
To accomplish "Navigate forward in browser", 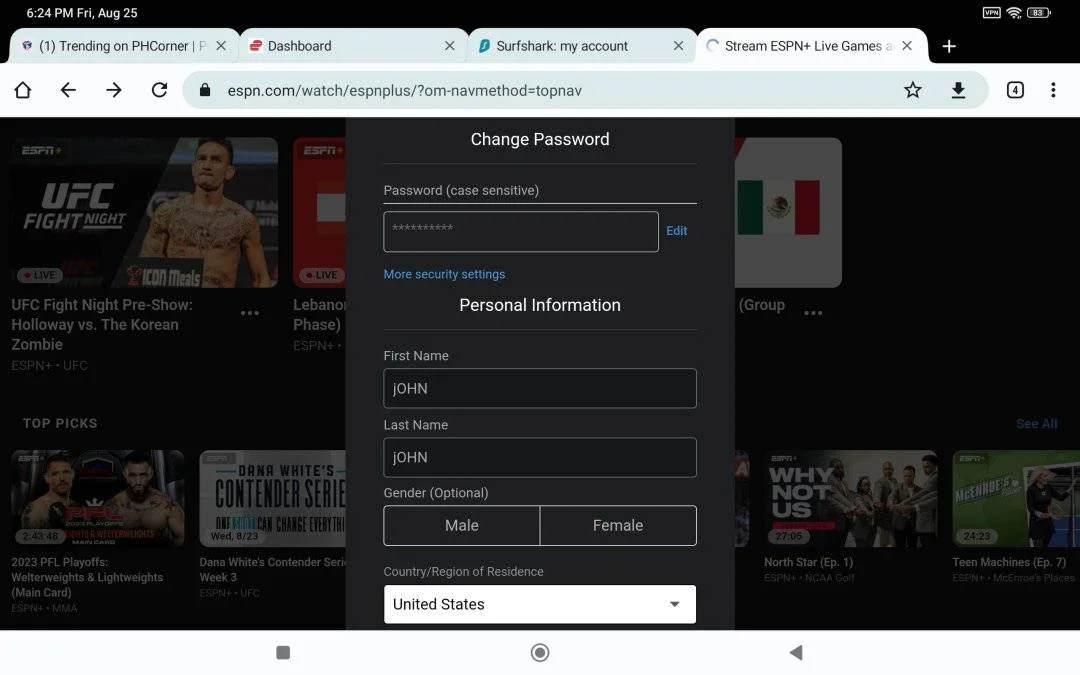I will [114, 90].
